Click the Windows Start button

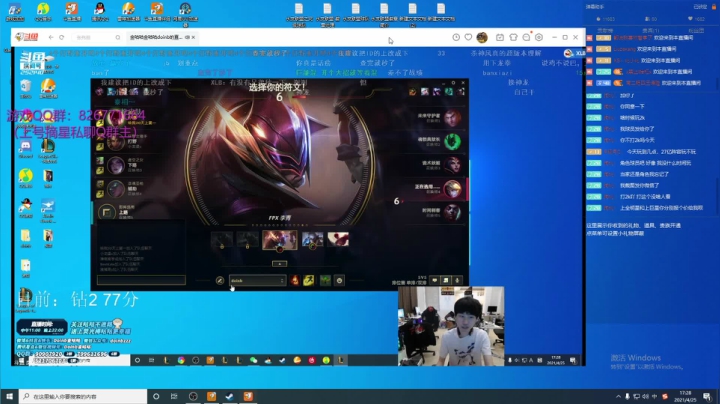click(x=9, y=396)
